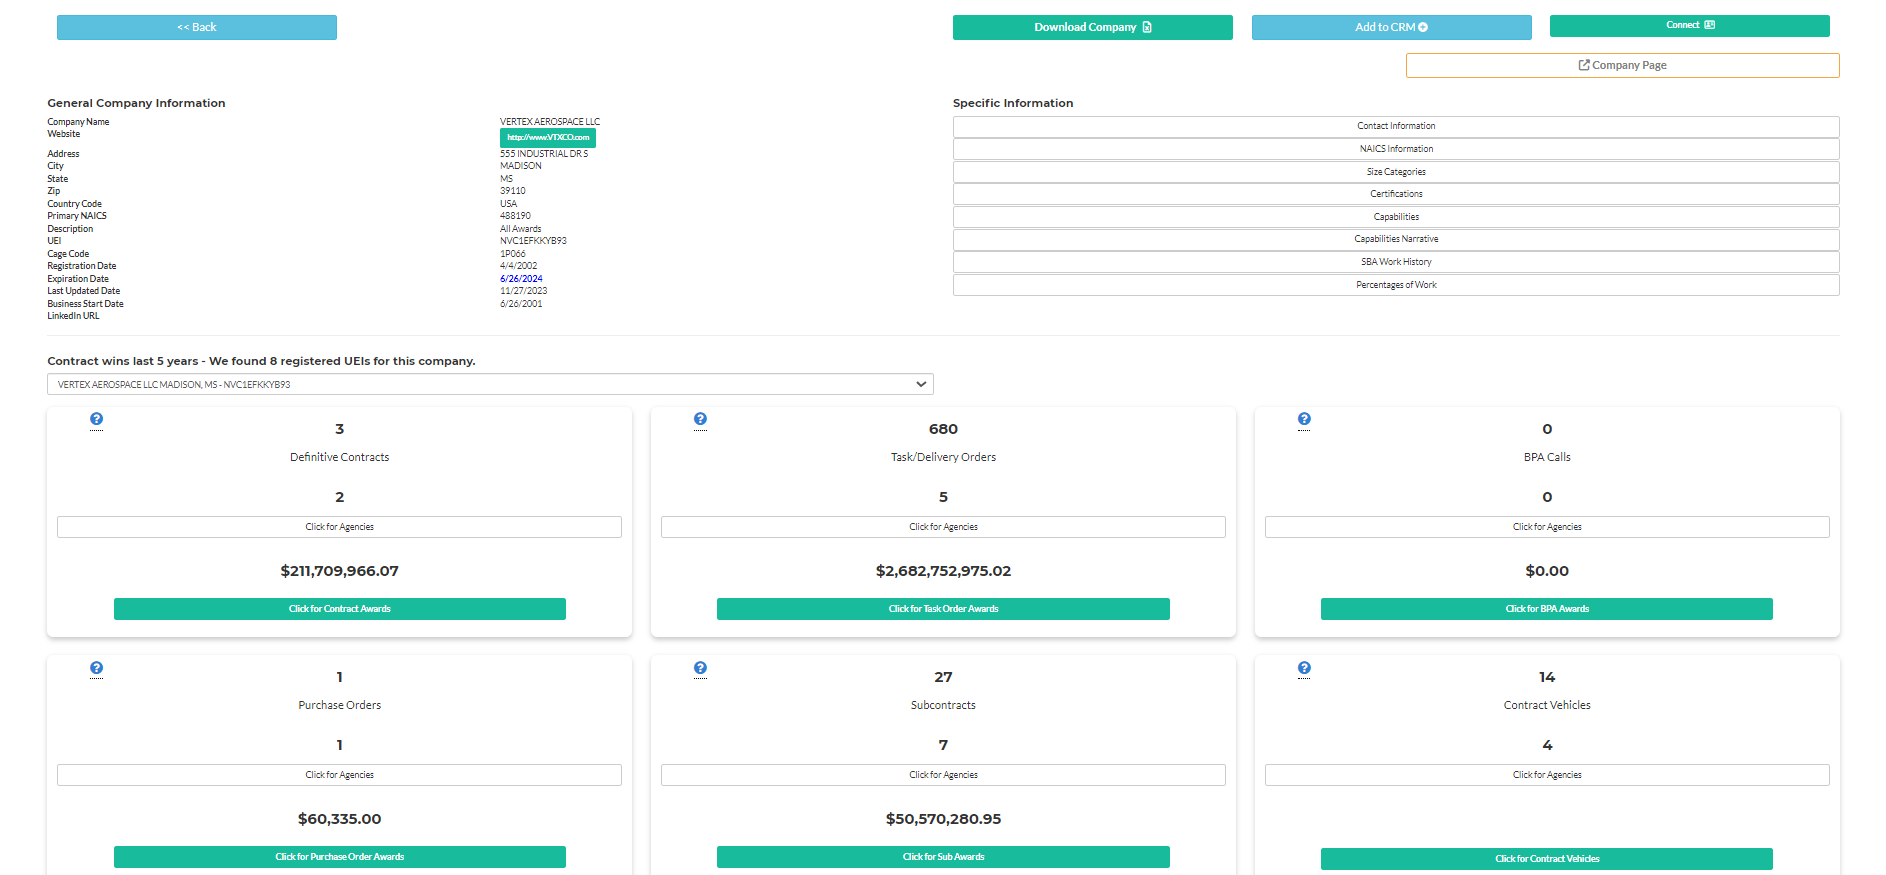
Task: Open the Company Page external link
Action: click(1622, 65)
